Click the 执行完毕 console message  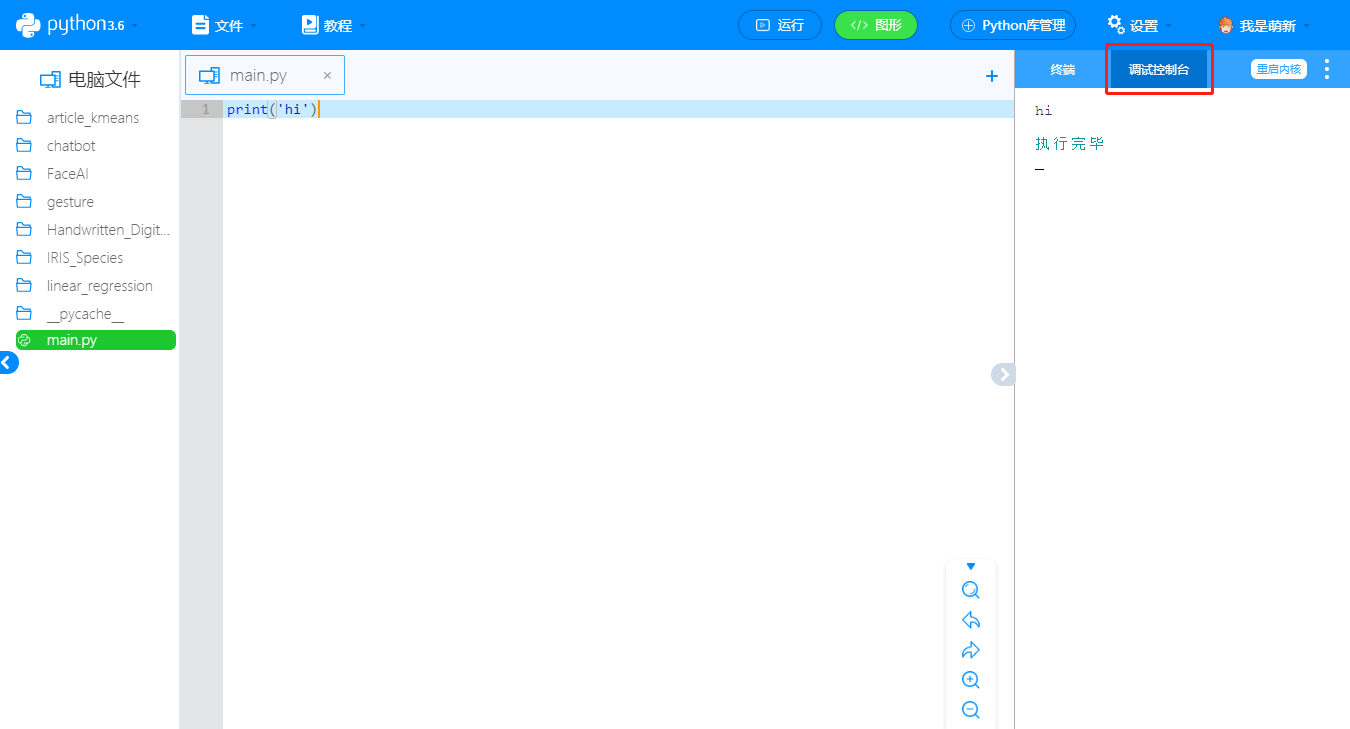tap(1070, 144)
